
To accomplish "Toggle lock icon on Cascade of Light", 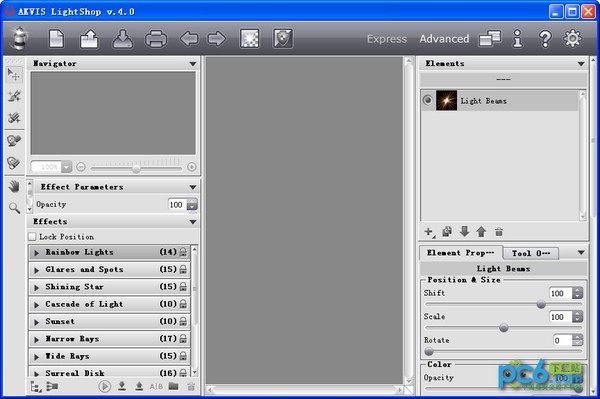I will 183,304.
